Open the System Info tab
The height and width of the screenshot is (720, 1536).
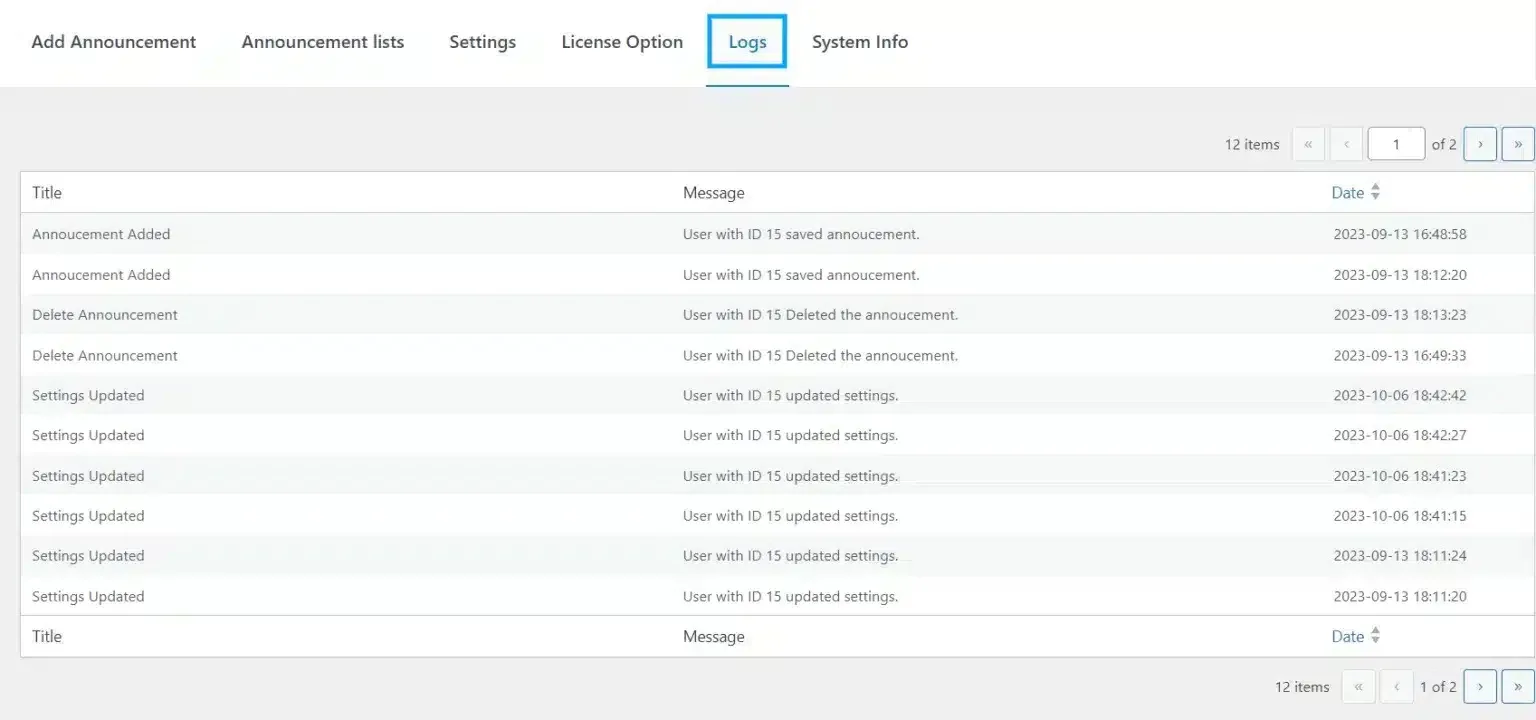pyautogui.click(x=859, y=42)
